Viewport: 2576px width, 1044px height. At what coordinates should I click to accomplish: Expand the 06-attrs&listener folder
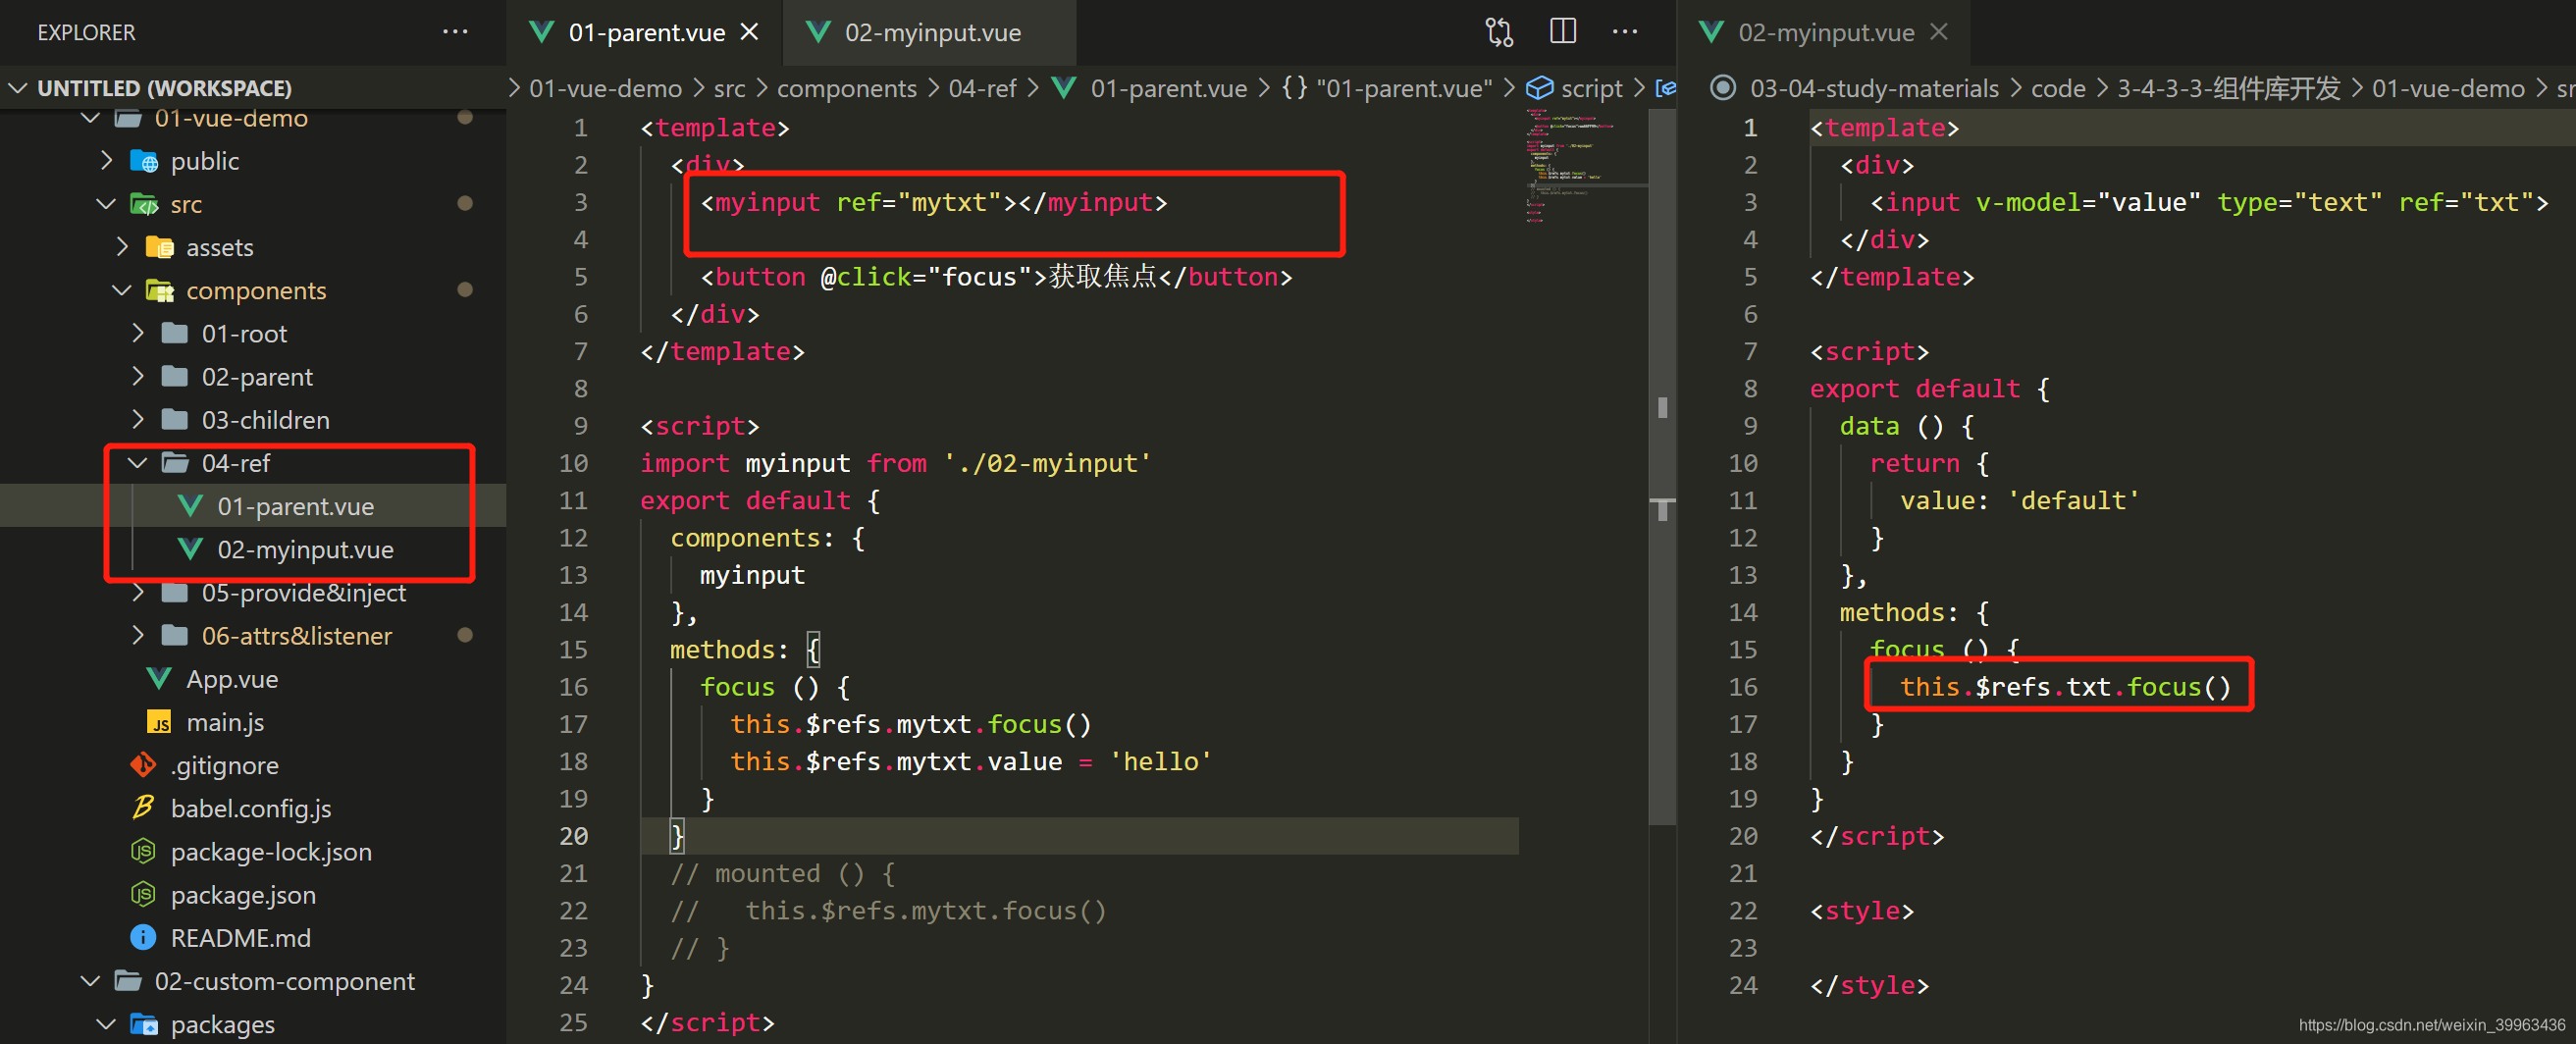138,635
